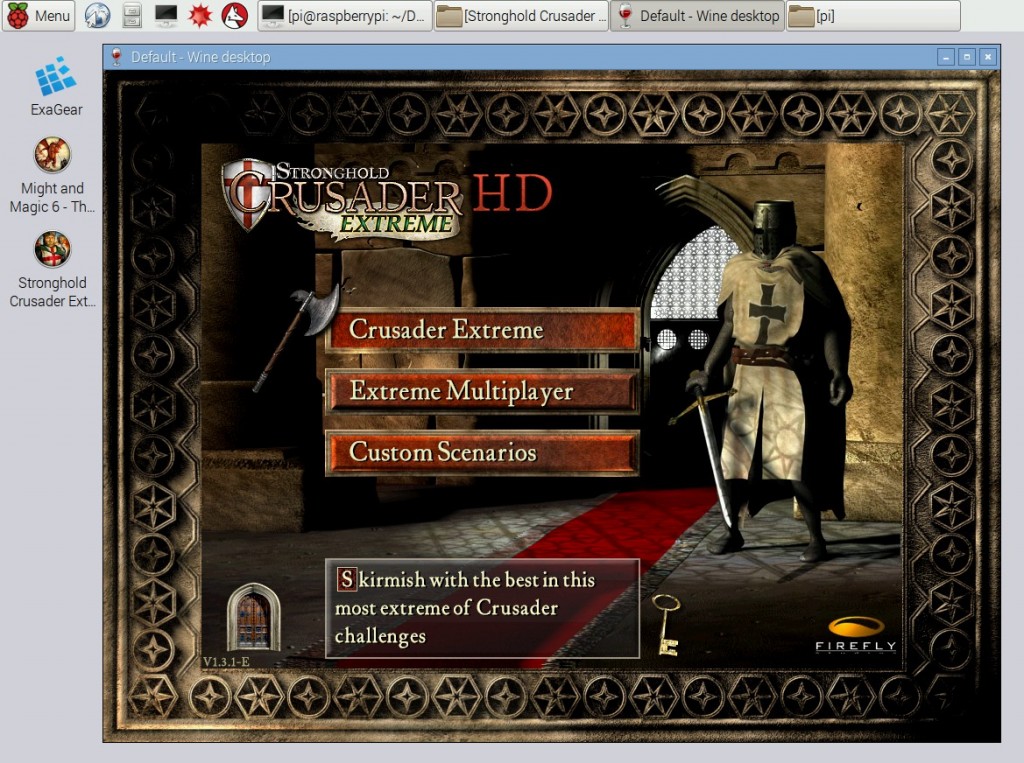Screen dimensions: 1024x763
Task: Open Might and Magic 6 desktop shortcut
Action: point(52,176)
